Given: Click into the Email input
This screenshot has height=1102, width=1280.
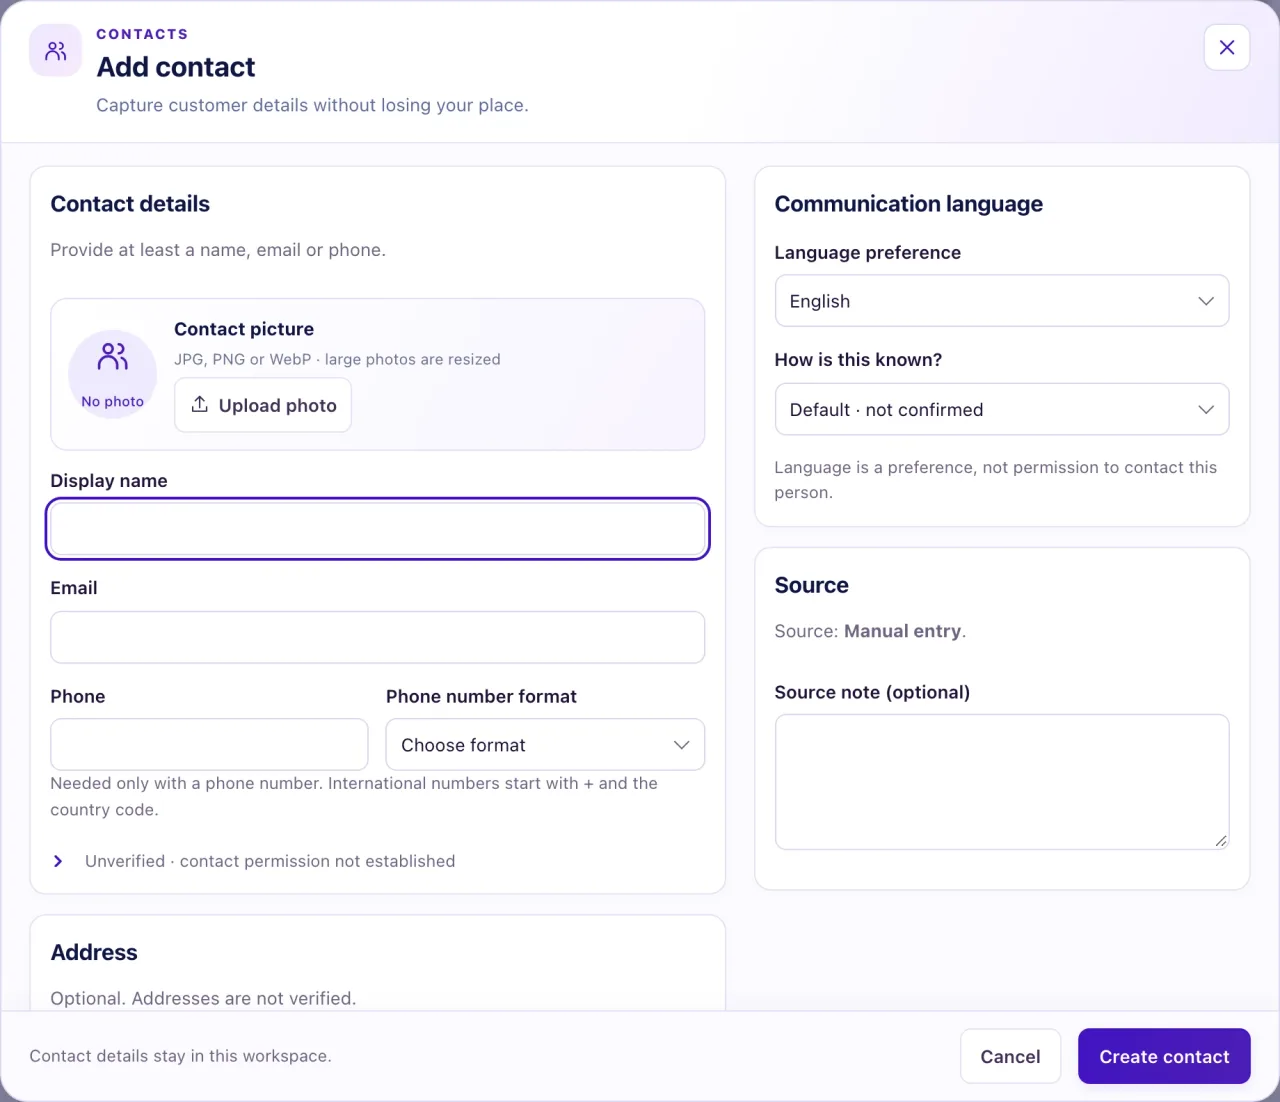Looking at the screenshot, I should (x=378, y=637).
